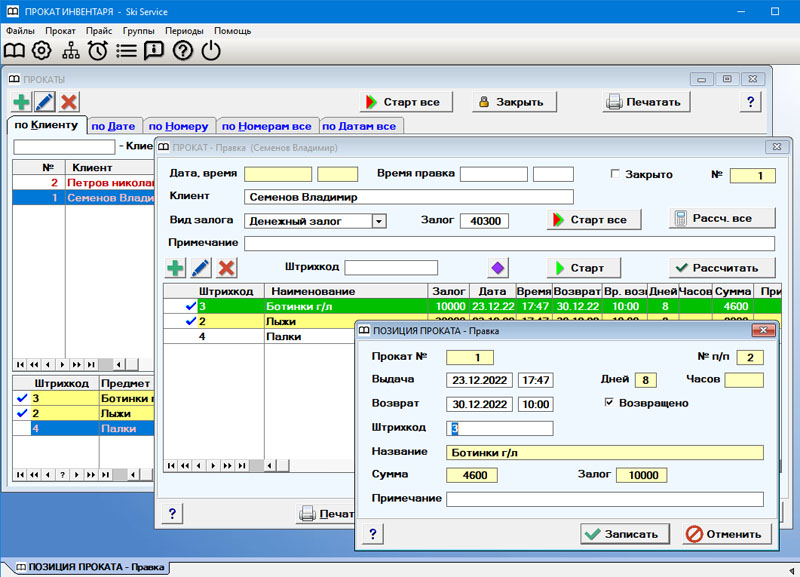Click the power/exit icon in main toolbar
Screen dimensions: 800x577
(211, 51)
